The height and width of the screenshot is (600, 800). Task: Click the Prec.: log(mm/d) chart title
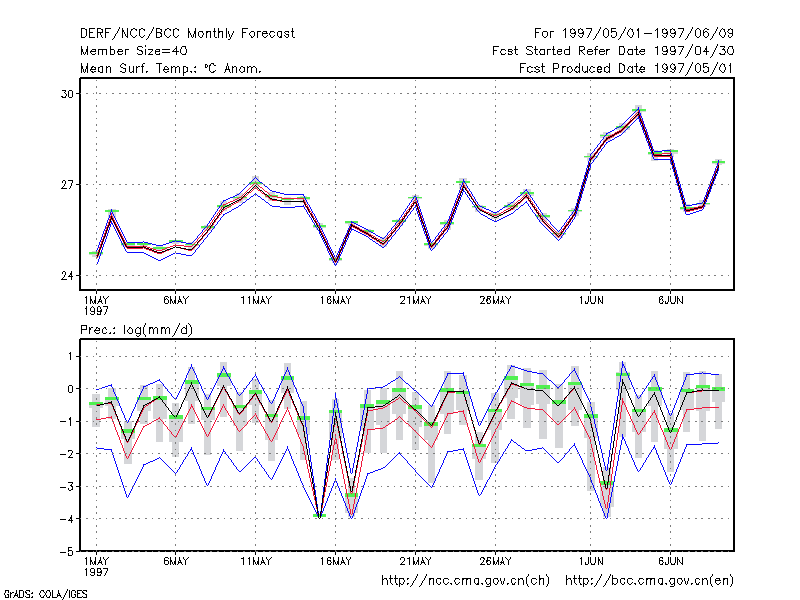[x=136, y=330]
